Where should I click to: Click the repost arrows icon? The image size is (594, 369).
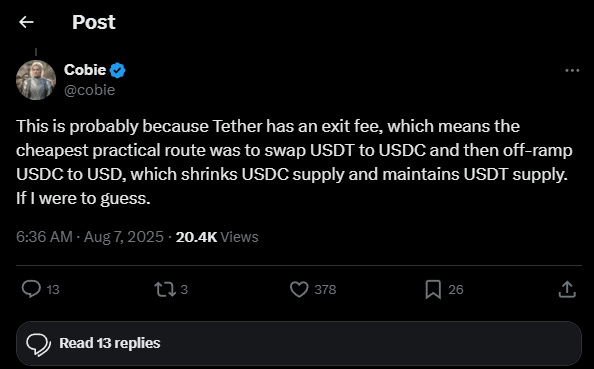coord(165,289)
